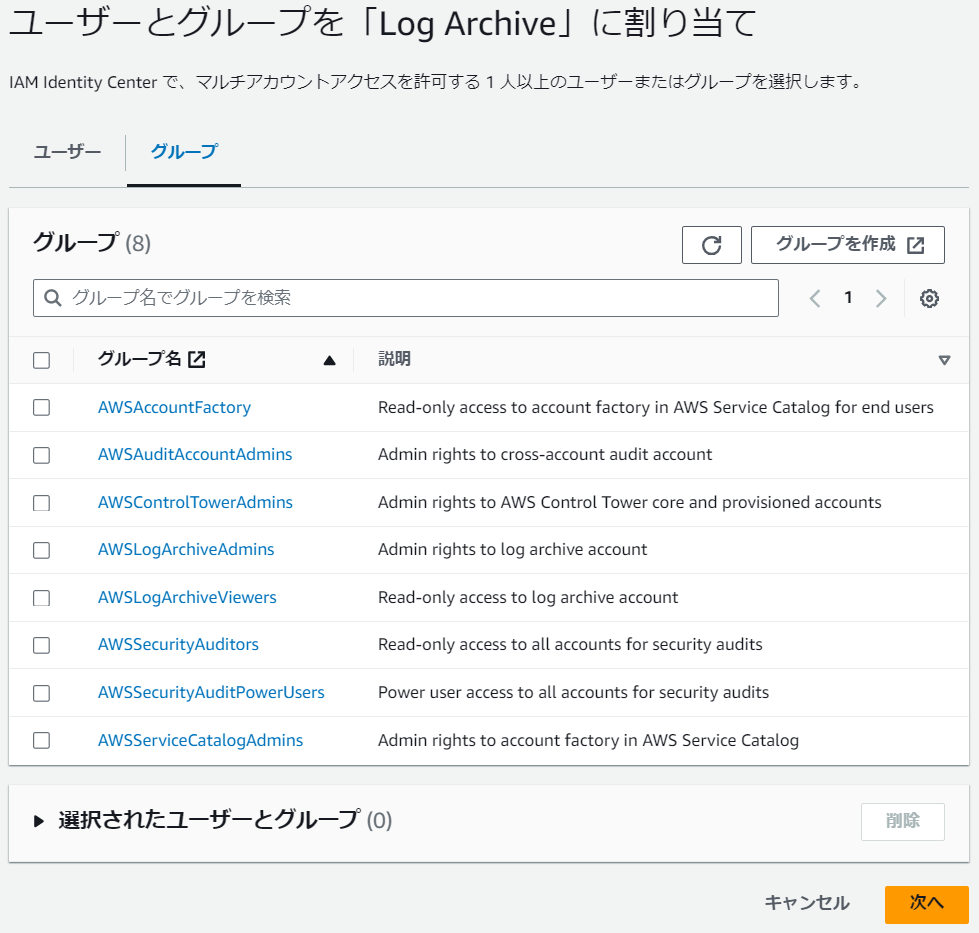Open AWSAuditAccountAdmins group link
This screenshot has height=933, width=979.
(x=195, y=455)
